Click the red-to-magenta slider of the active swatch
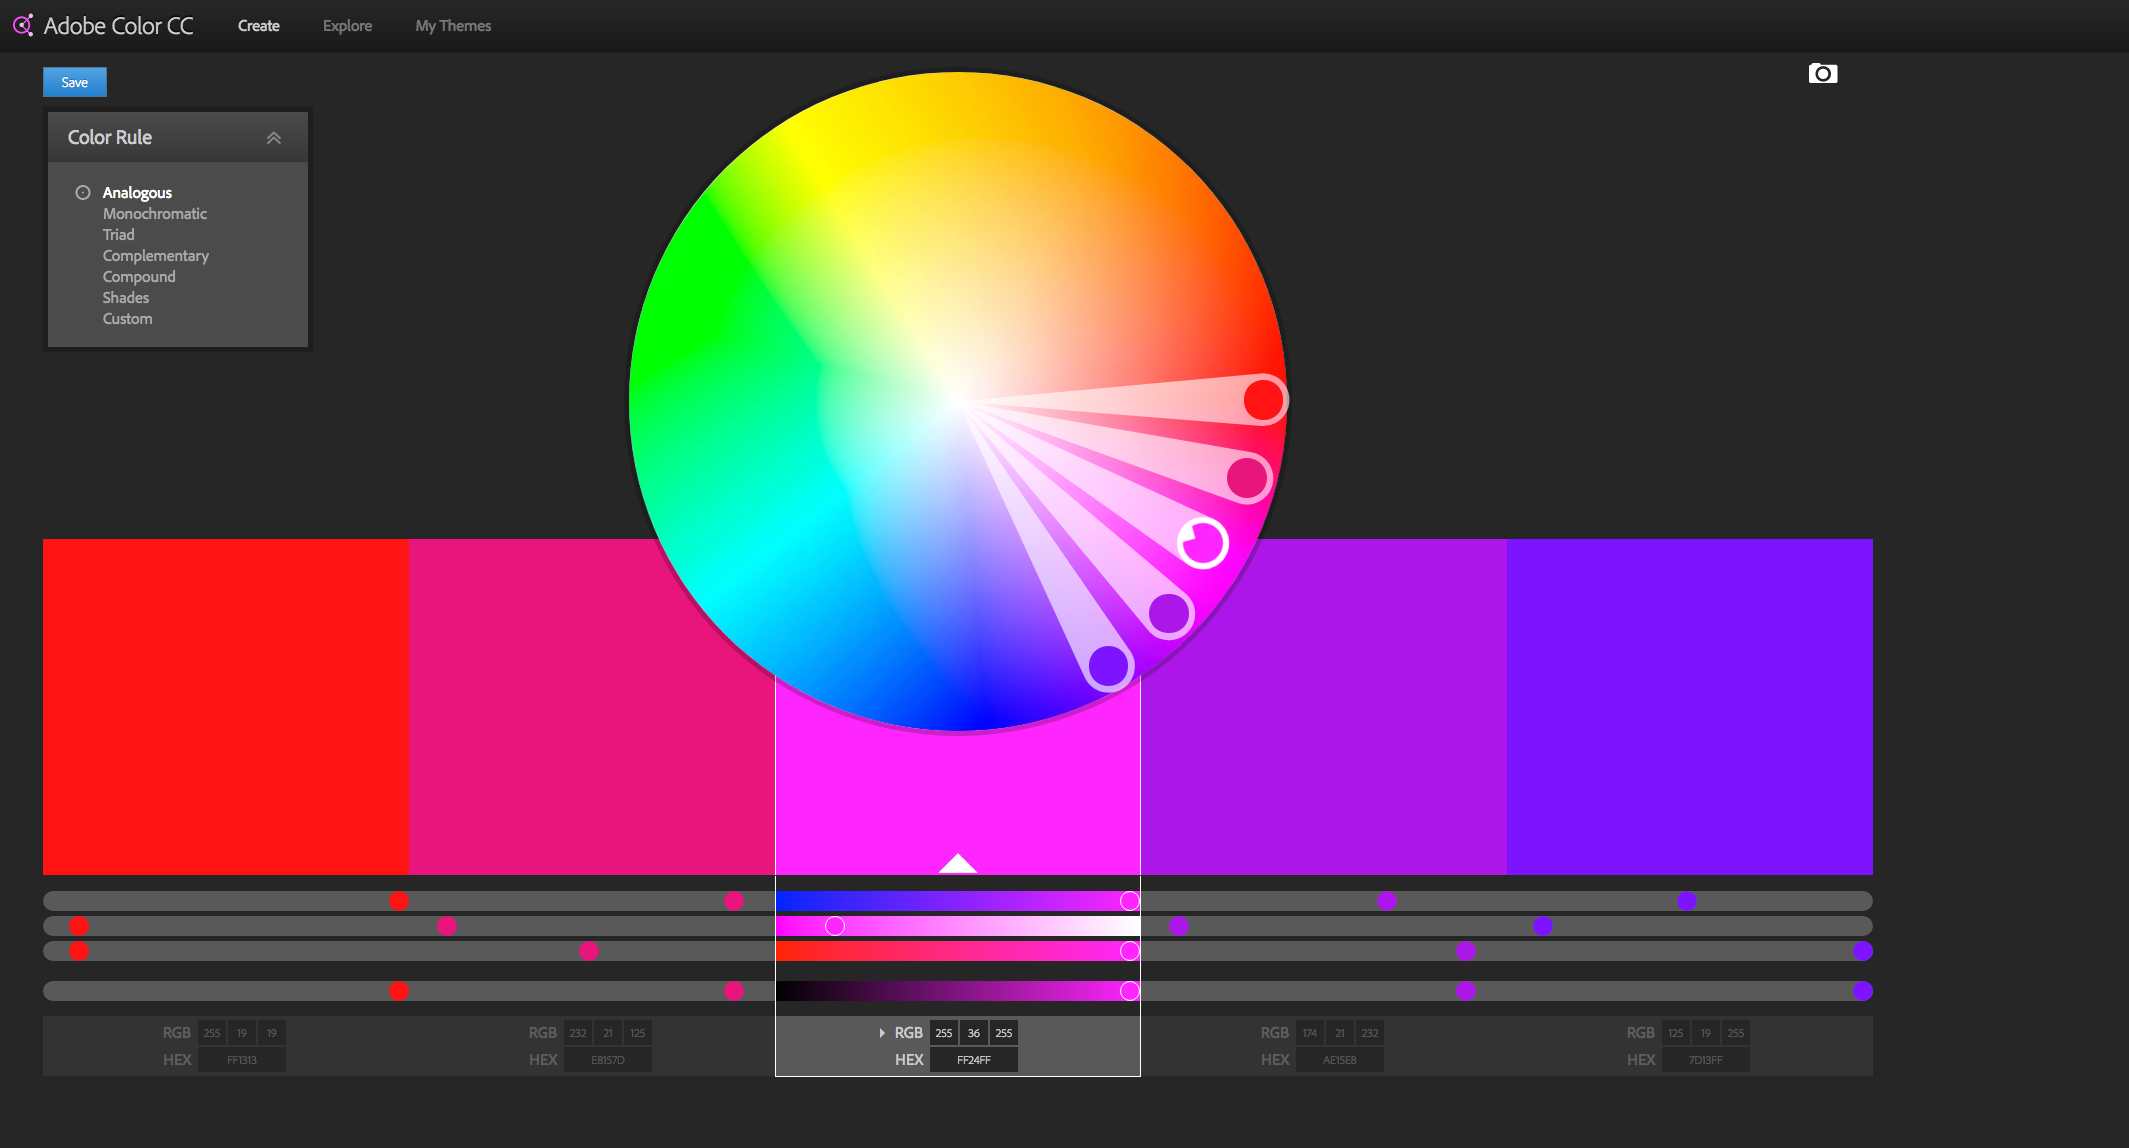The width and height of the screenshot is (2129, 1148). [x=957, y=951]
